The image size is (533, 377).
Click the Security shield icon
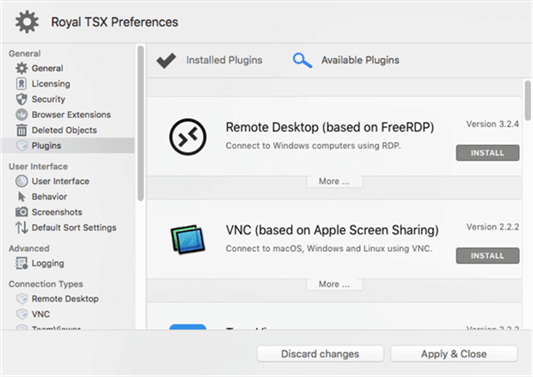(x=21, y=99)
